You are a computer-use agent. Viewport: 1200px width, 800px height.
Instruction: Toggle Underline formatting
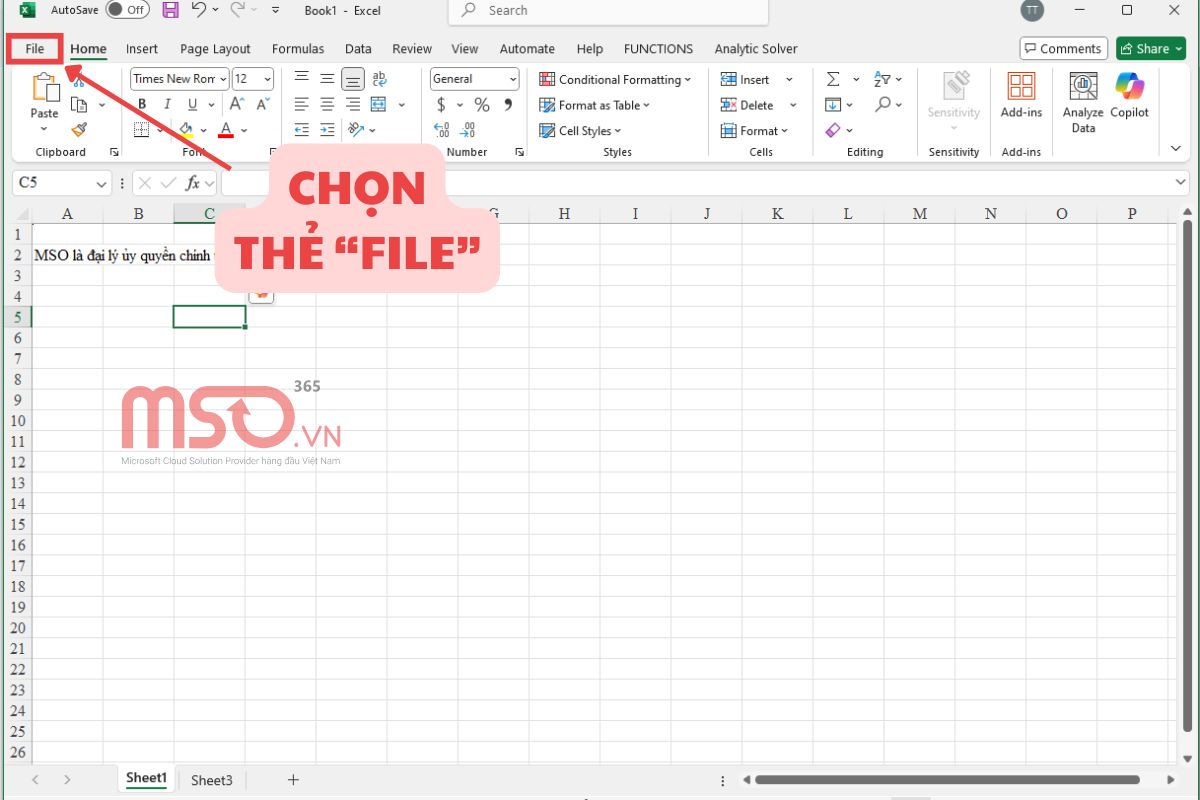[x=192, y=104]
